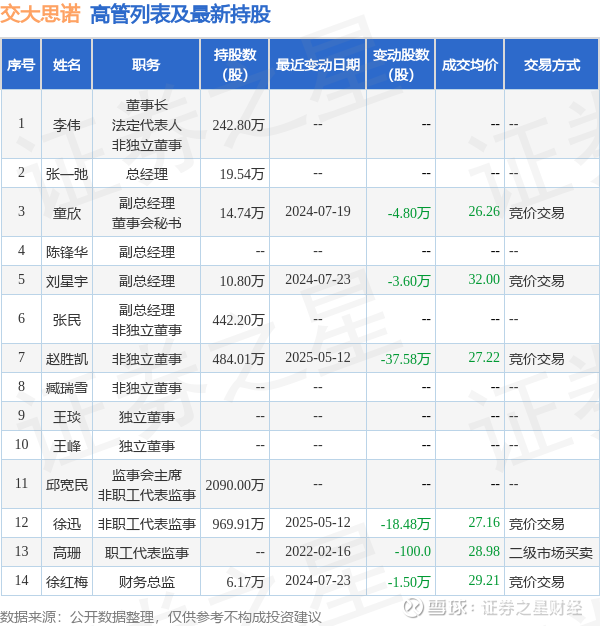Screen dimensions: 600x626
Task: Click 童欣's position 副总经理 董事会秘书
Action: click(147, 213)
